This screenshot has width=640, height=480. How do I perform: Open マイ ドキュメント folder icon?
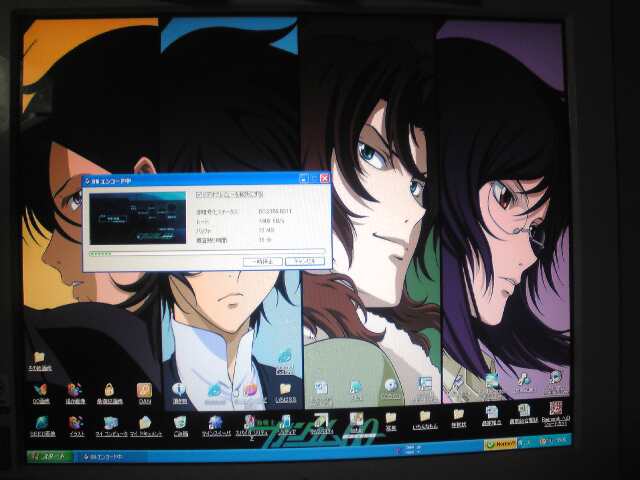point(146,427)
